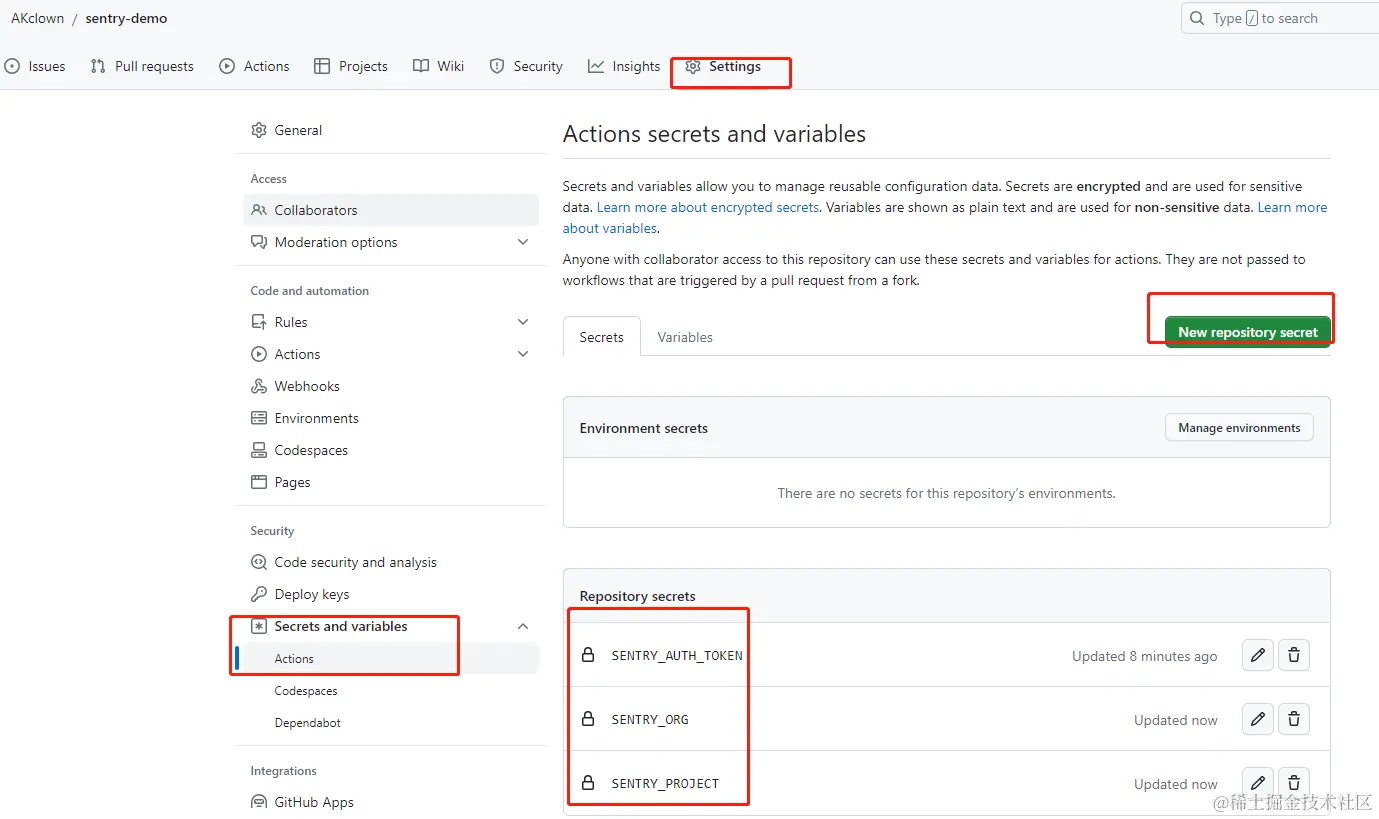Open the Deploy keys sidebar item
This screenshot has width=1379, height=819.
click(x=311, y=594)
